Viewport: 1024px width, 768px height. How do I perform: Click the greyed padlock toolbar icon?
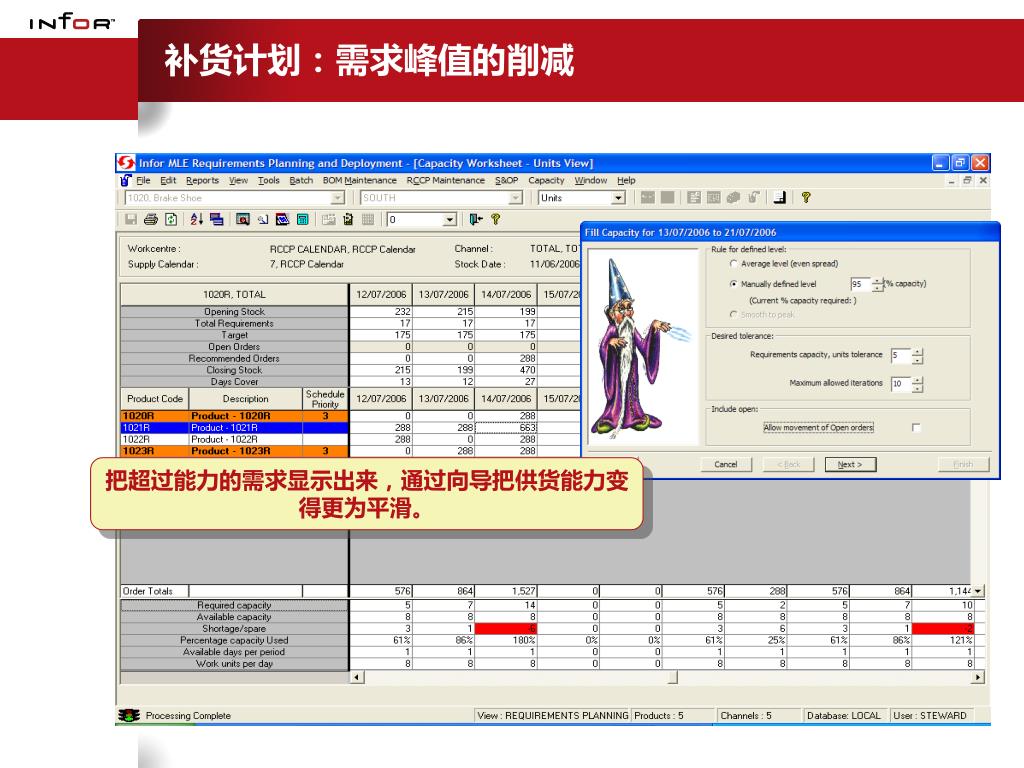point(754,197)
